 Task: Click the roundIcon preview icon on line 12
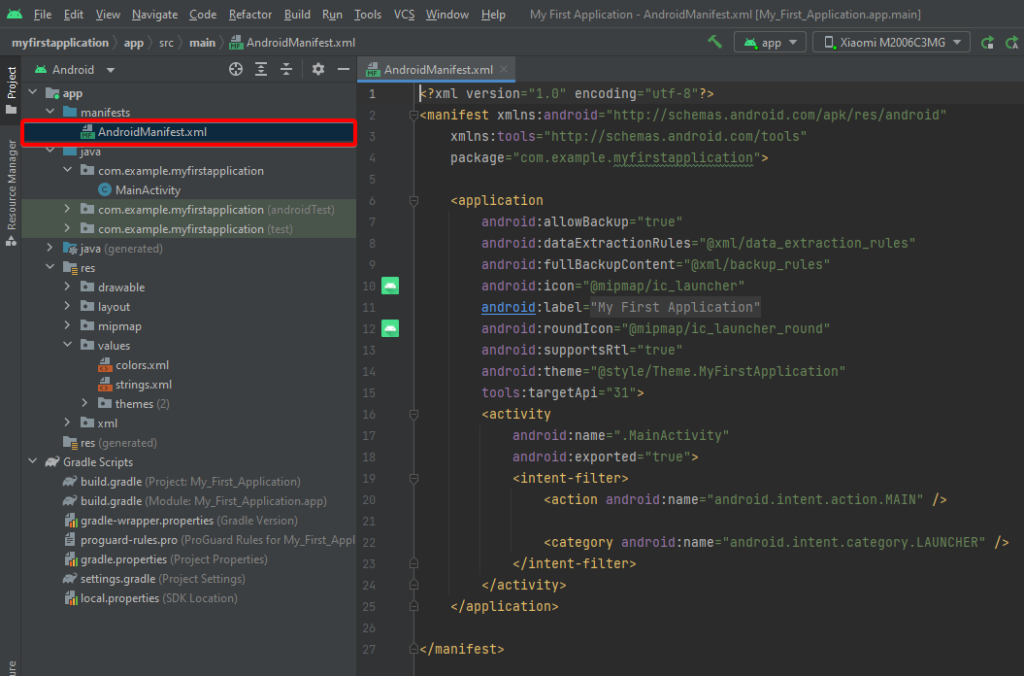click(389, 328)
